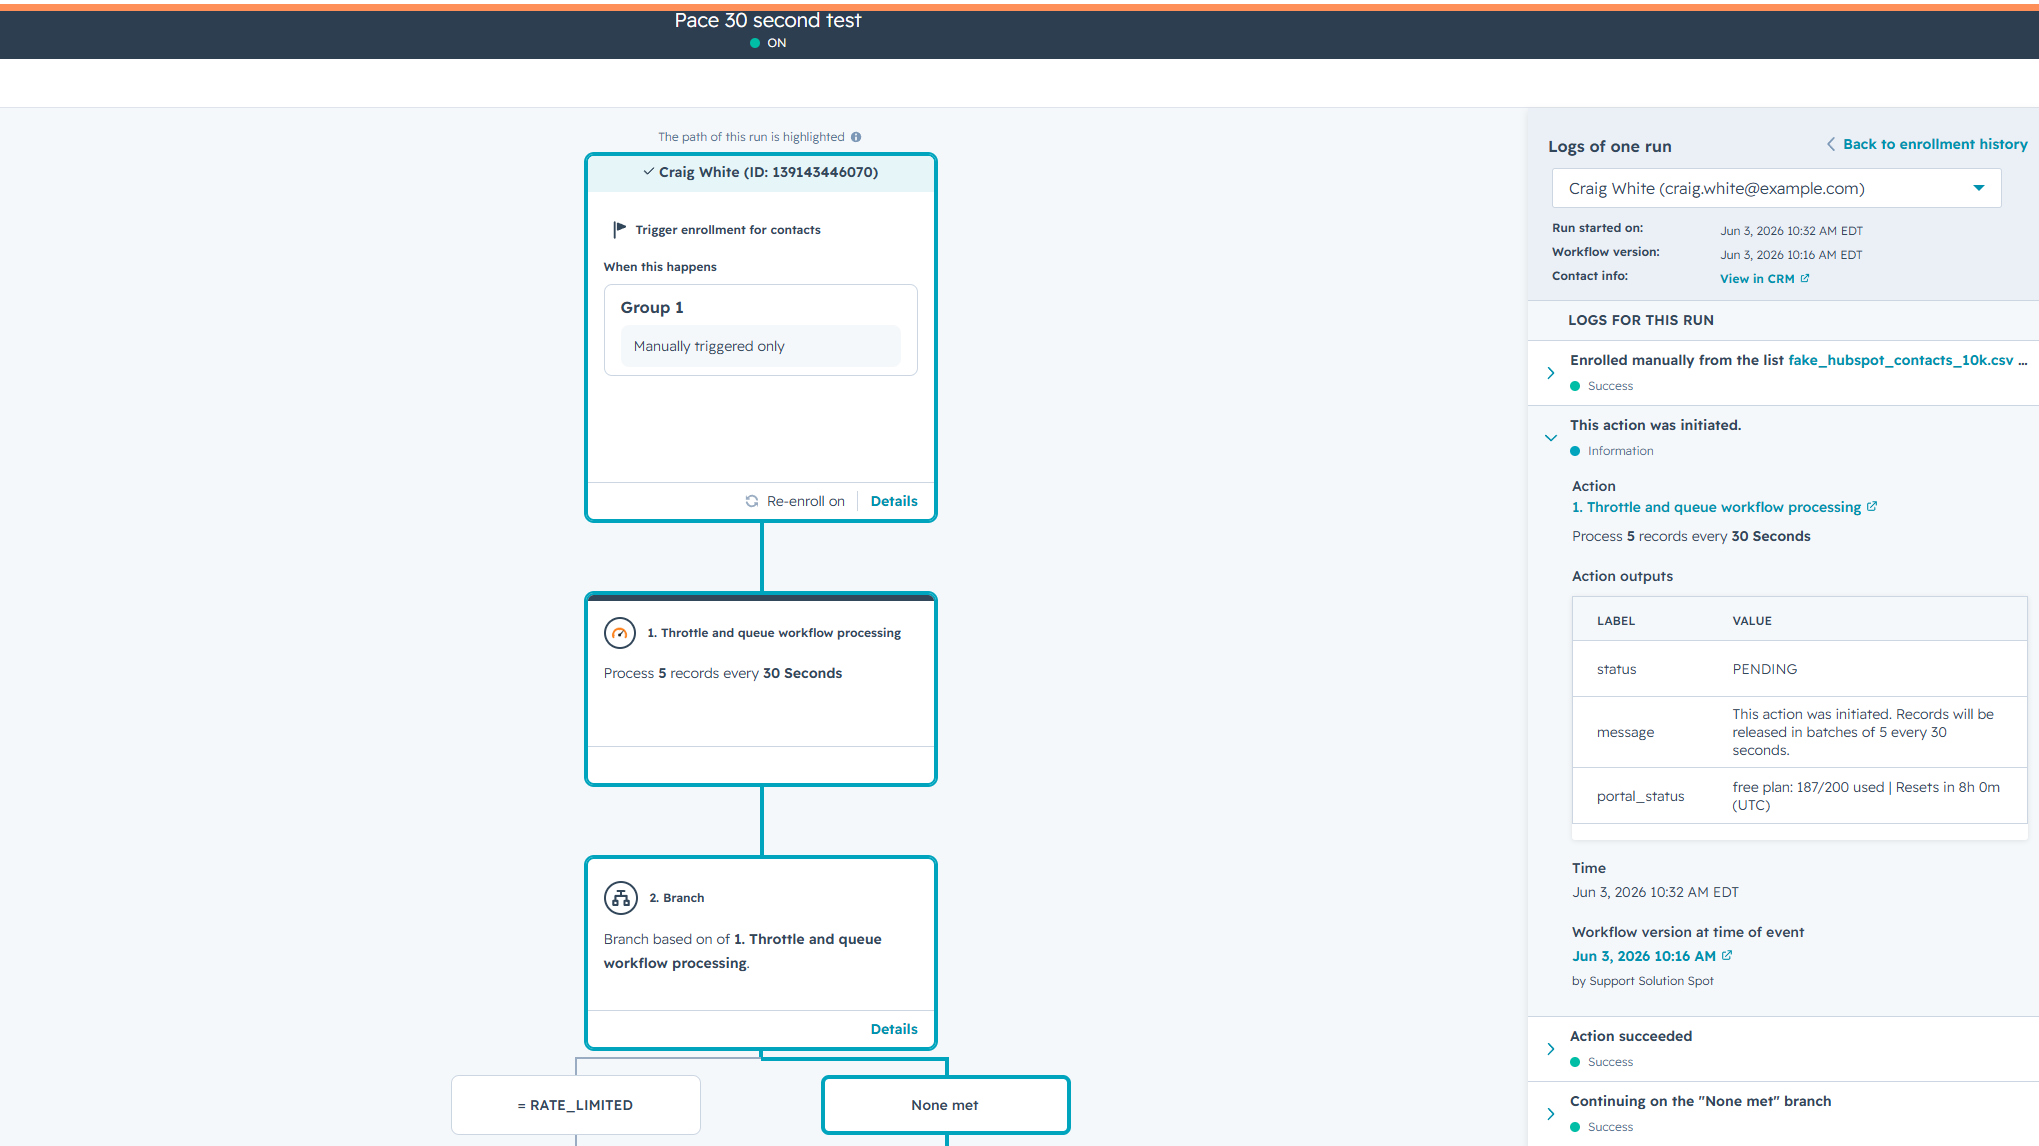Click the info icon beside highlighted path note
Screen dimensions: 2039x1146
(x=856, y=137)
